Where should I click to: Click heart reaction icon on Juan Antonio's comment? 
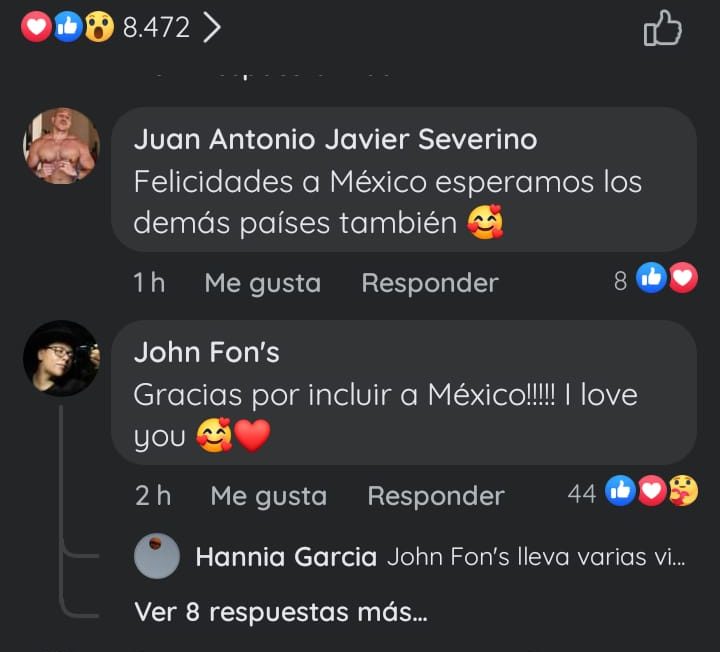(x=683, y=278)
